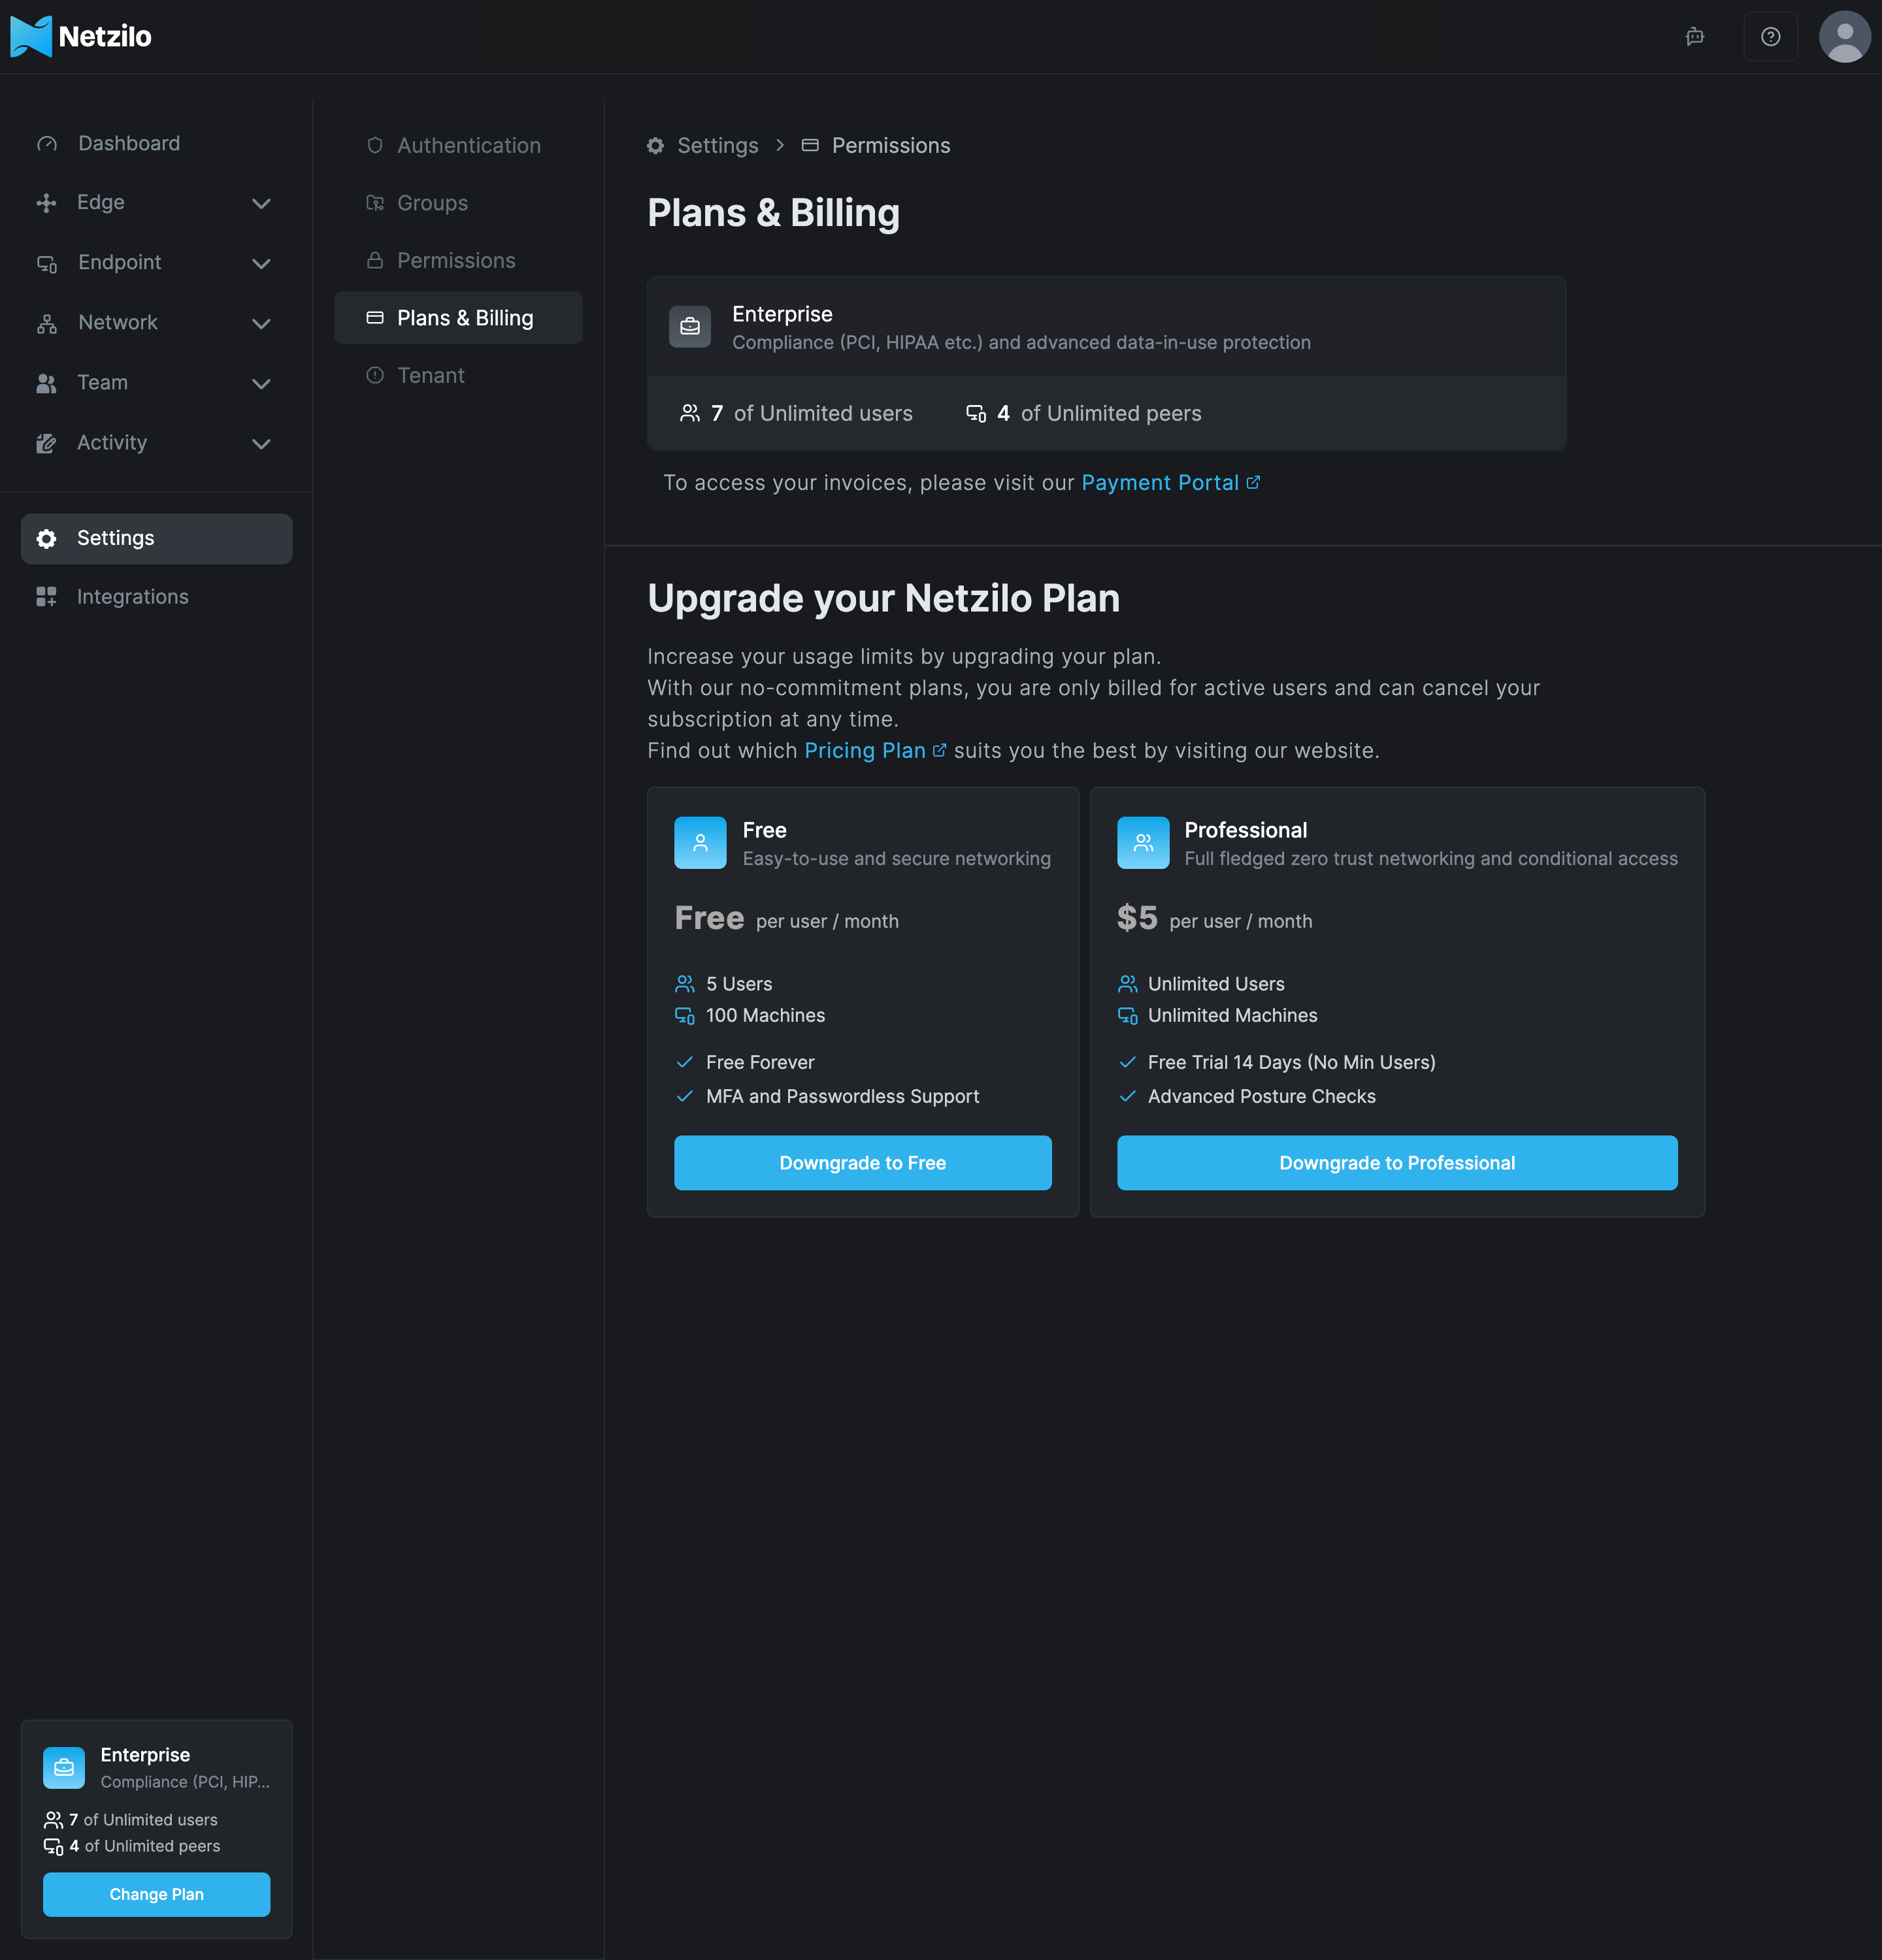Click the Change Plan button
Viewport: 1882px width, 1960px height.
tap(156, 1895)
